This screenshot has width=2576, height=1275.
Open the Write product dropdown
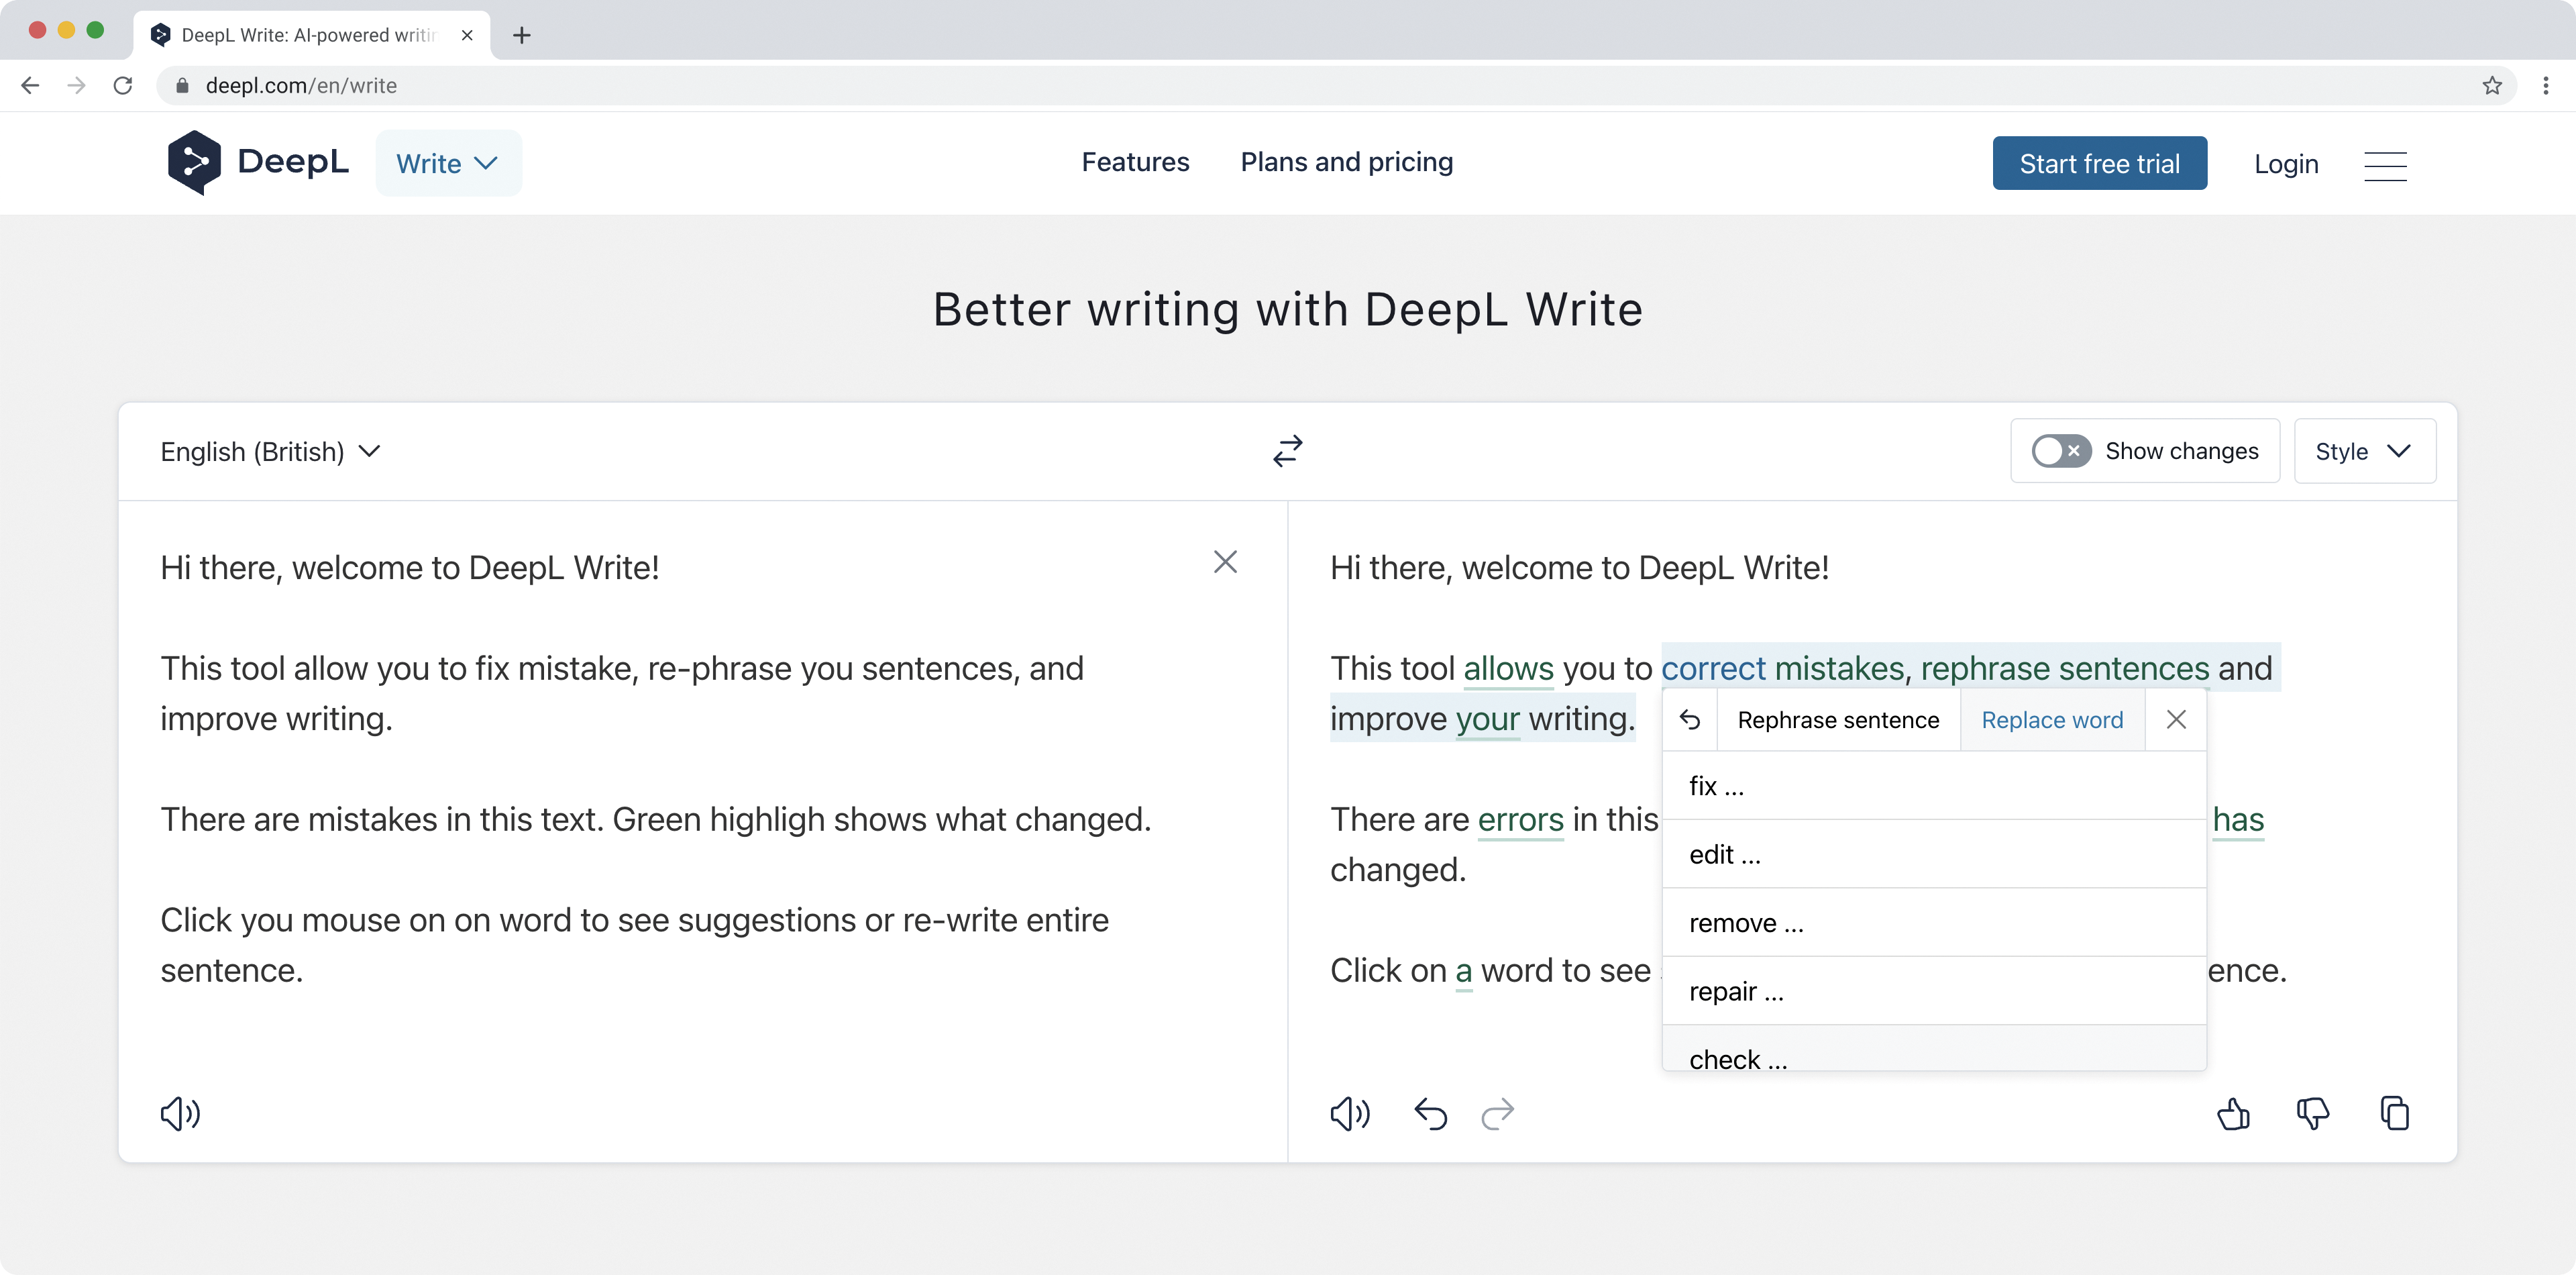(x=448, y=163)
